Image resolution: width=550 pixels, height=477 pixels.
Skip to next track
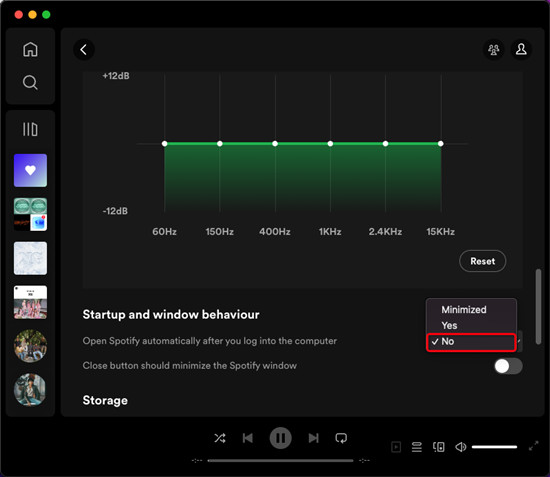click(x=313, y=438)
